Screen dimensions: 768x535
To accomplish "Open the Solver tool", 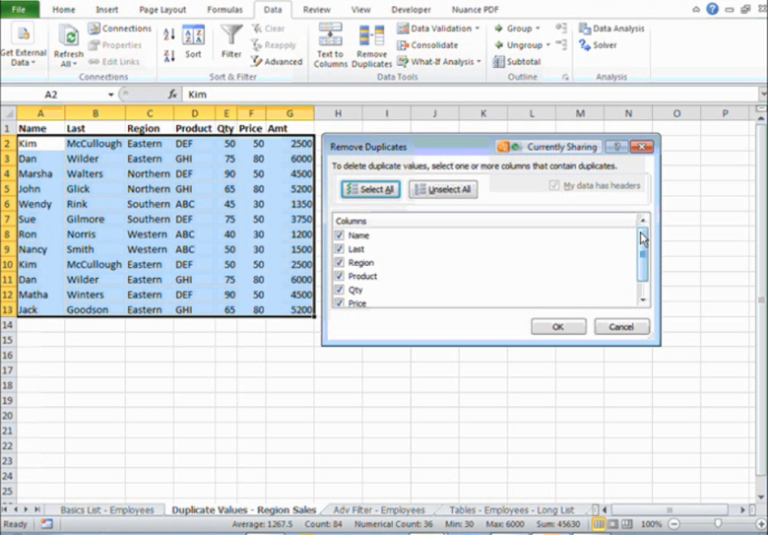I will [598, 45].
